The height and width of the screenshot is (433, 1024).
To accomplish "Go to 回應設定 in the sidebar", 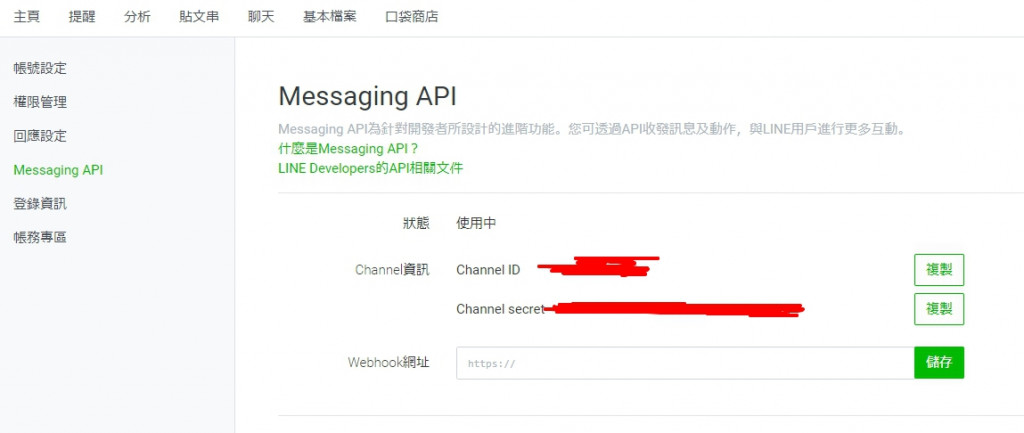I will click(40, 136).
